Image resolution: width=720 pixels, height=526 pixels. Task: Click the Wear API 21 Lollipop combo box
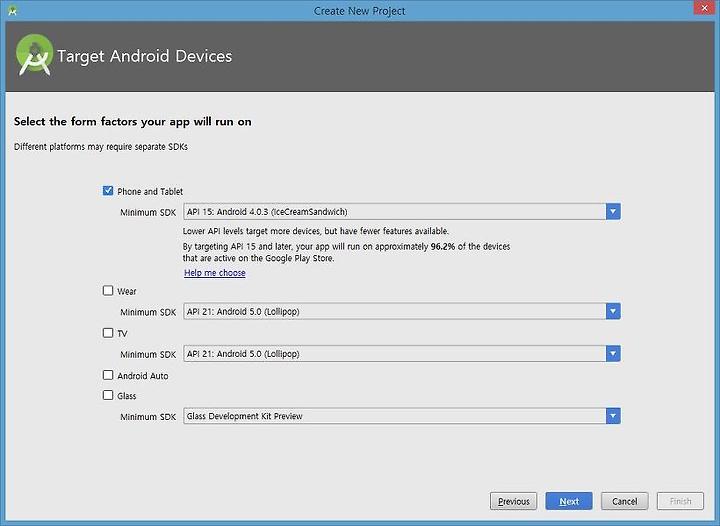click(402, 311)
